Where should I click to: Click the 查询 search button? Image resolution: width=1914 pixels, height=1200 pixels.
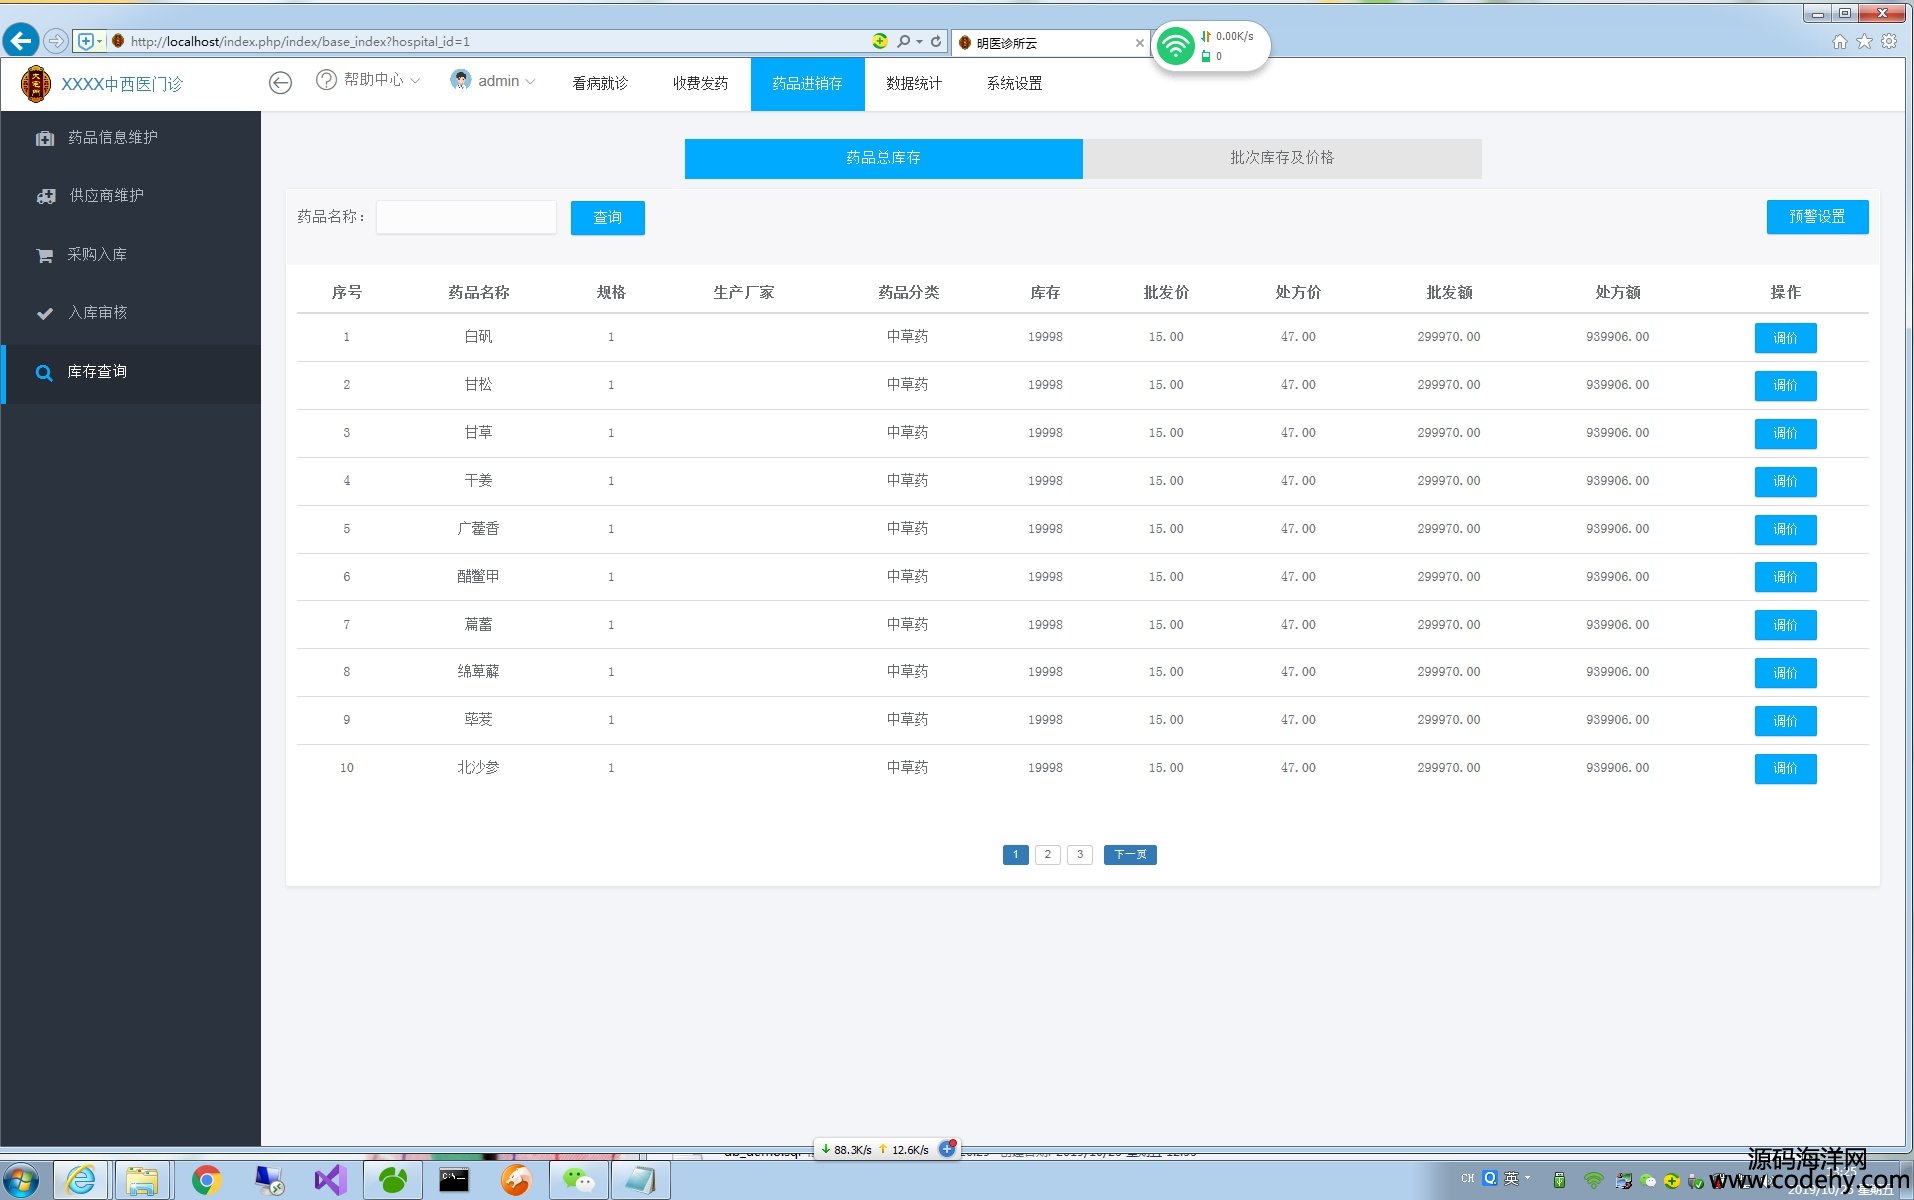[607, 218]
